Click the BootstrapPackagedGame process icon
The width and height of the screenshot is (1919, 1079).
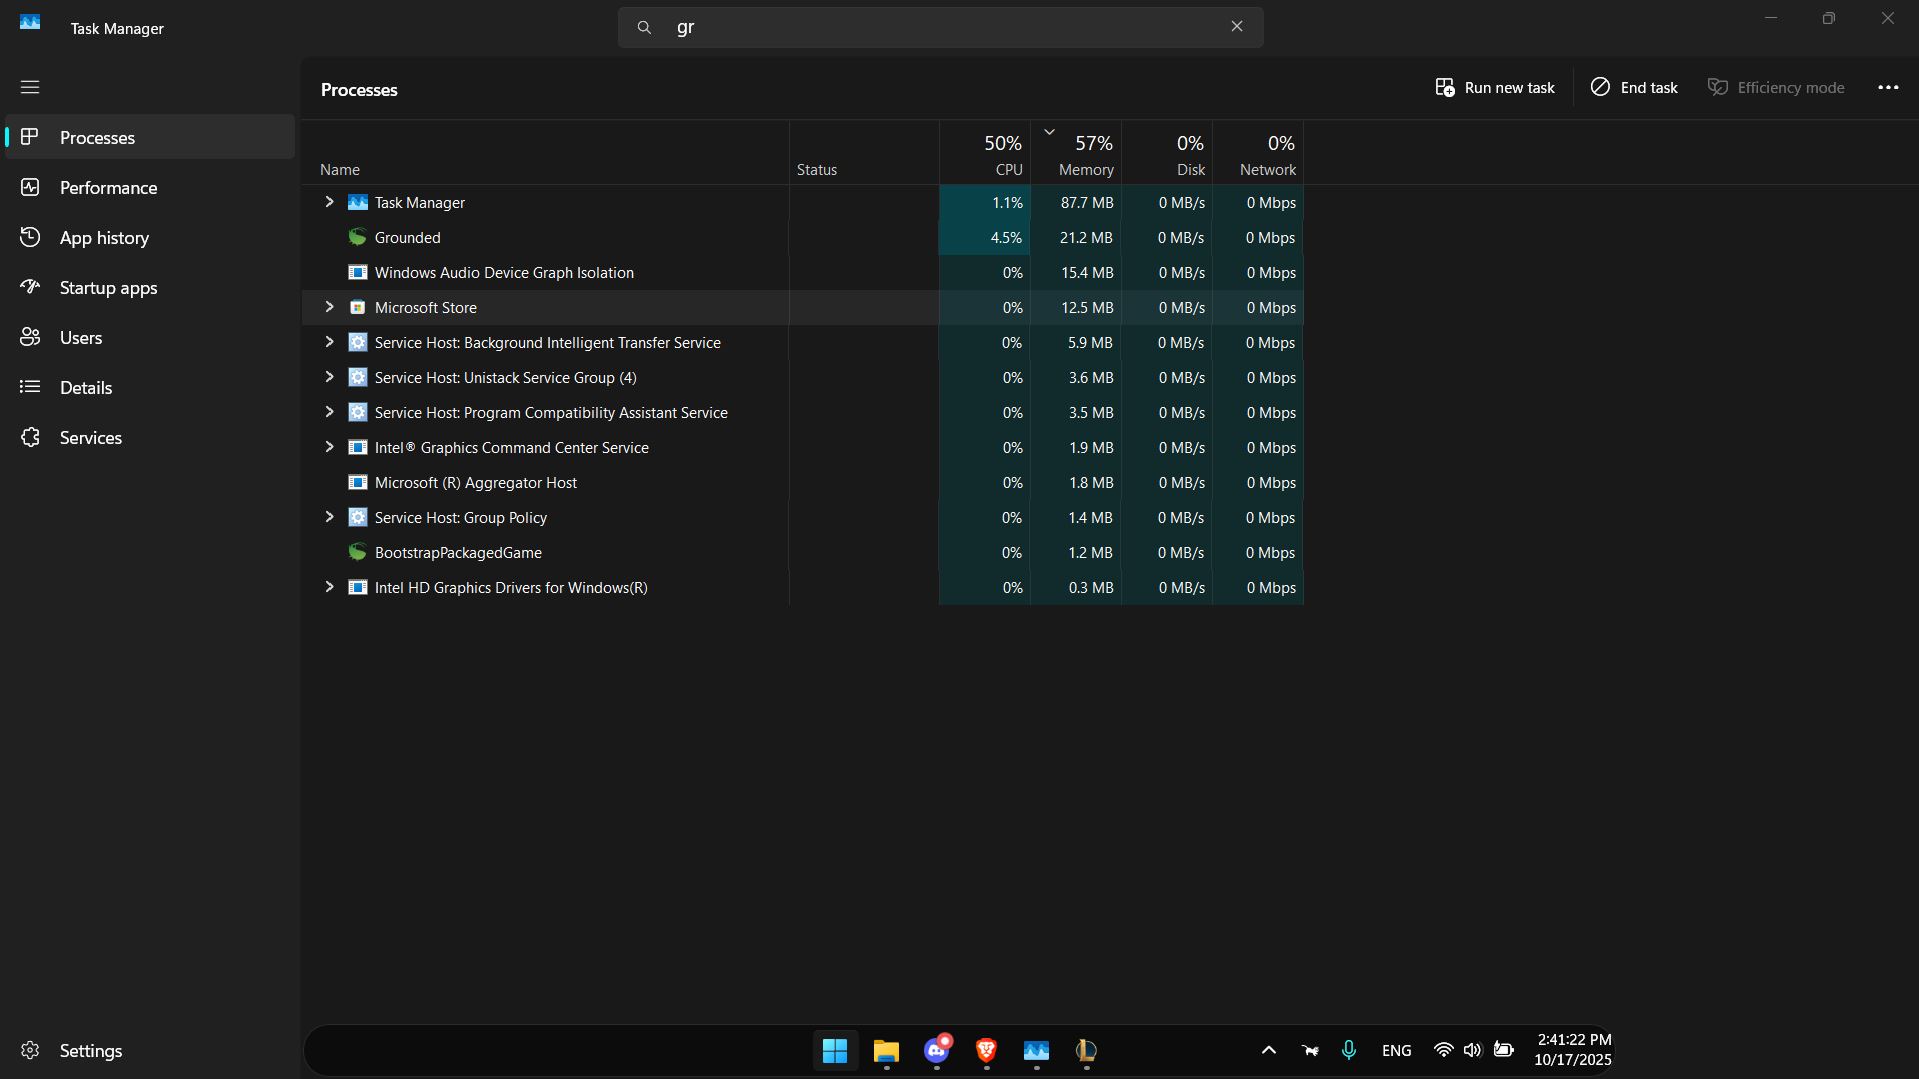357,552
